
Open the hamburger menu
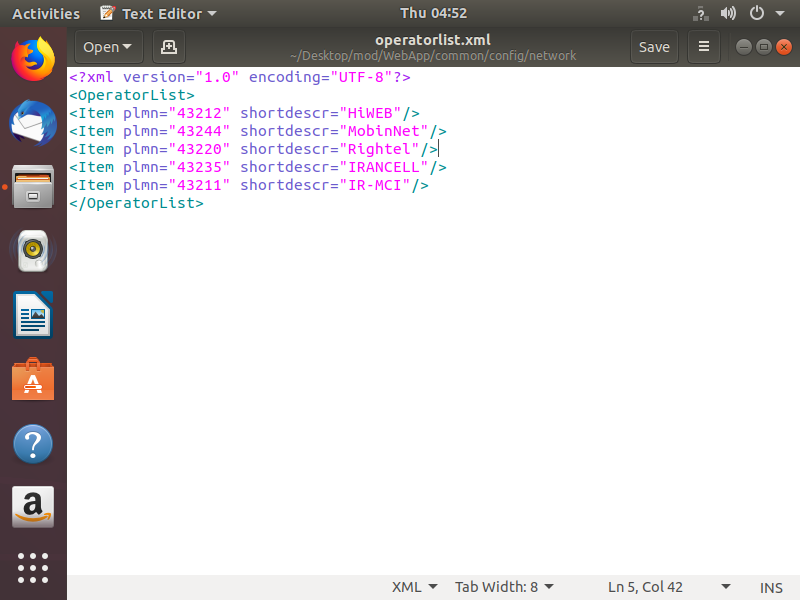pyautogui.click(x=704, y=47)
